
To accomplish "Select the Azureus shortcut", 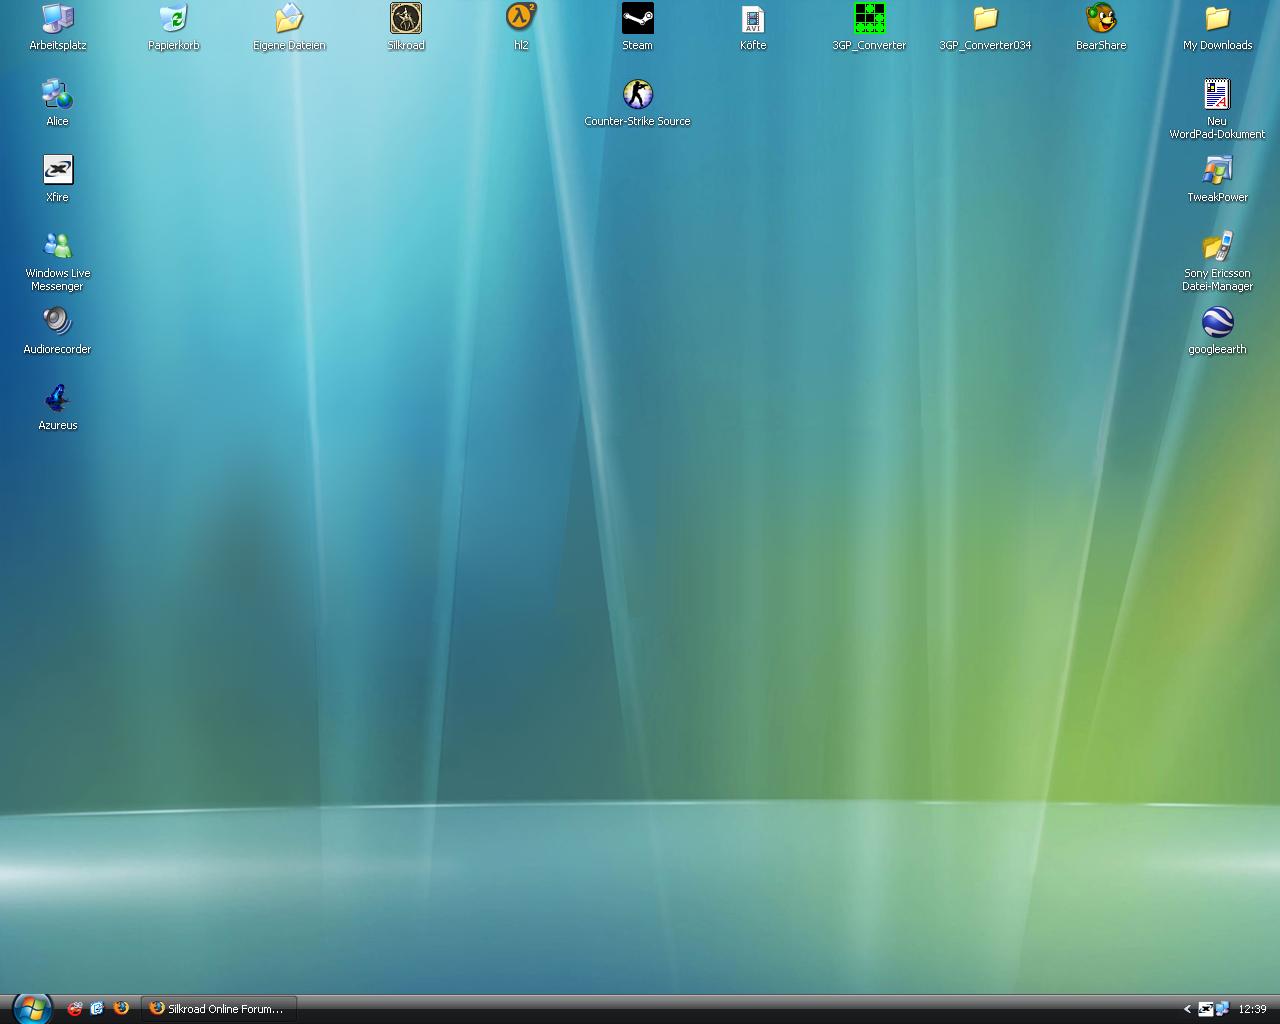I will [58, 399].
